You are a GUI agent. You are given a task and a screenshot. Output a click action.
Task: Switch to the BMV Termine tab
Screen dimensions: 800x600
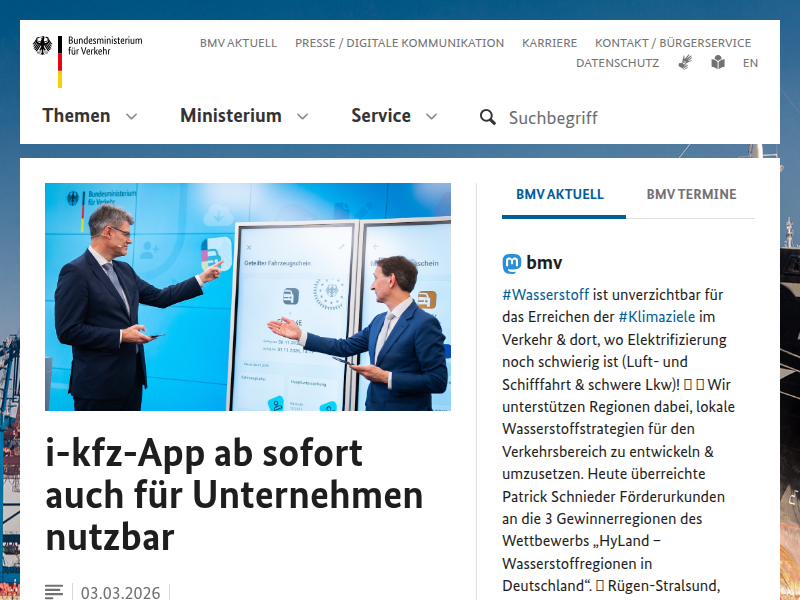[x=691, y=195]
